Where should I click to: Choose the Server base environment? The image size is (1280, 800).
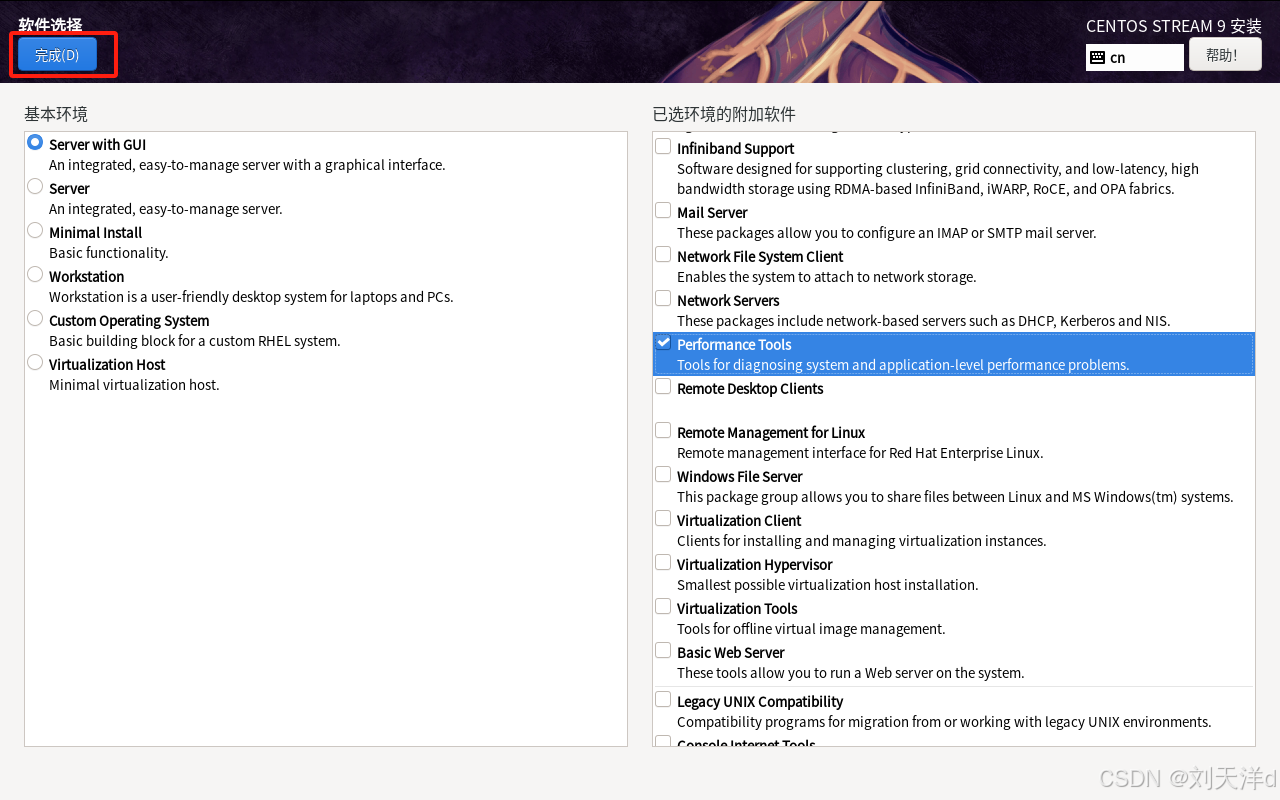pyautogui.click(x=35, y=187)
